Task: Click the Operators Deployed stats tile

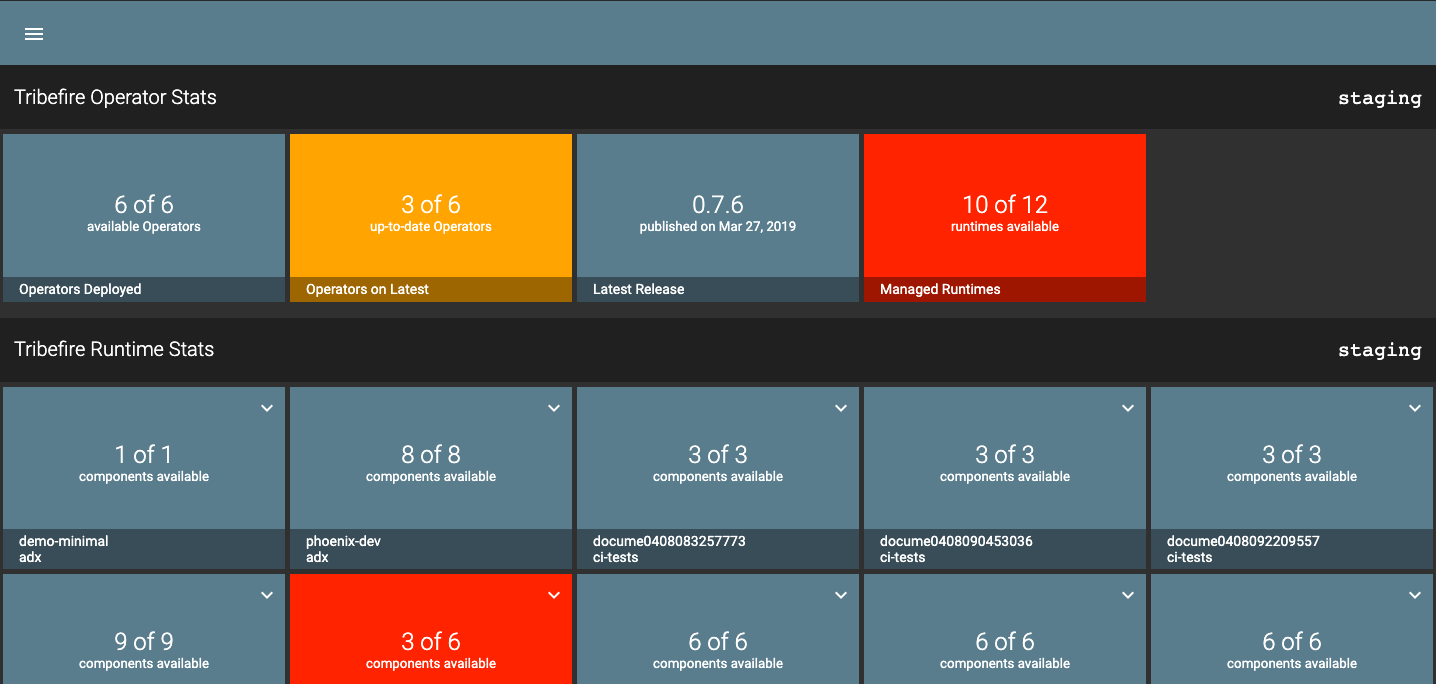Action: (144, 214)
